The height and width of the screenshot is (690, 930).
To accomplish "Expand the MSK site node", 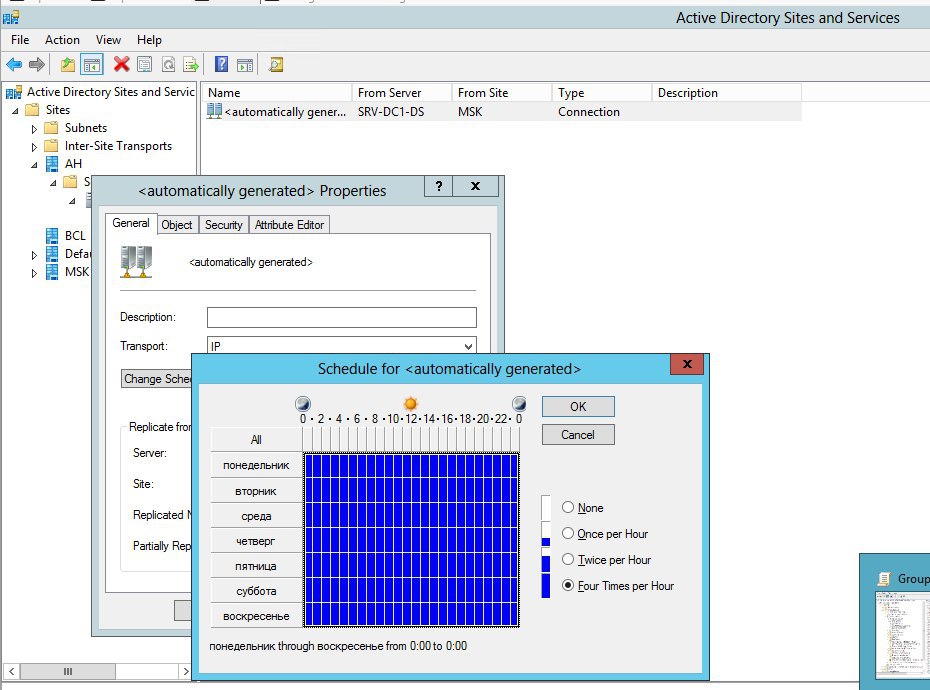I will 34,273.
